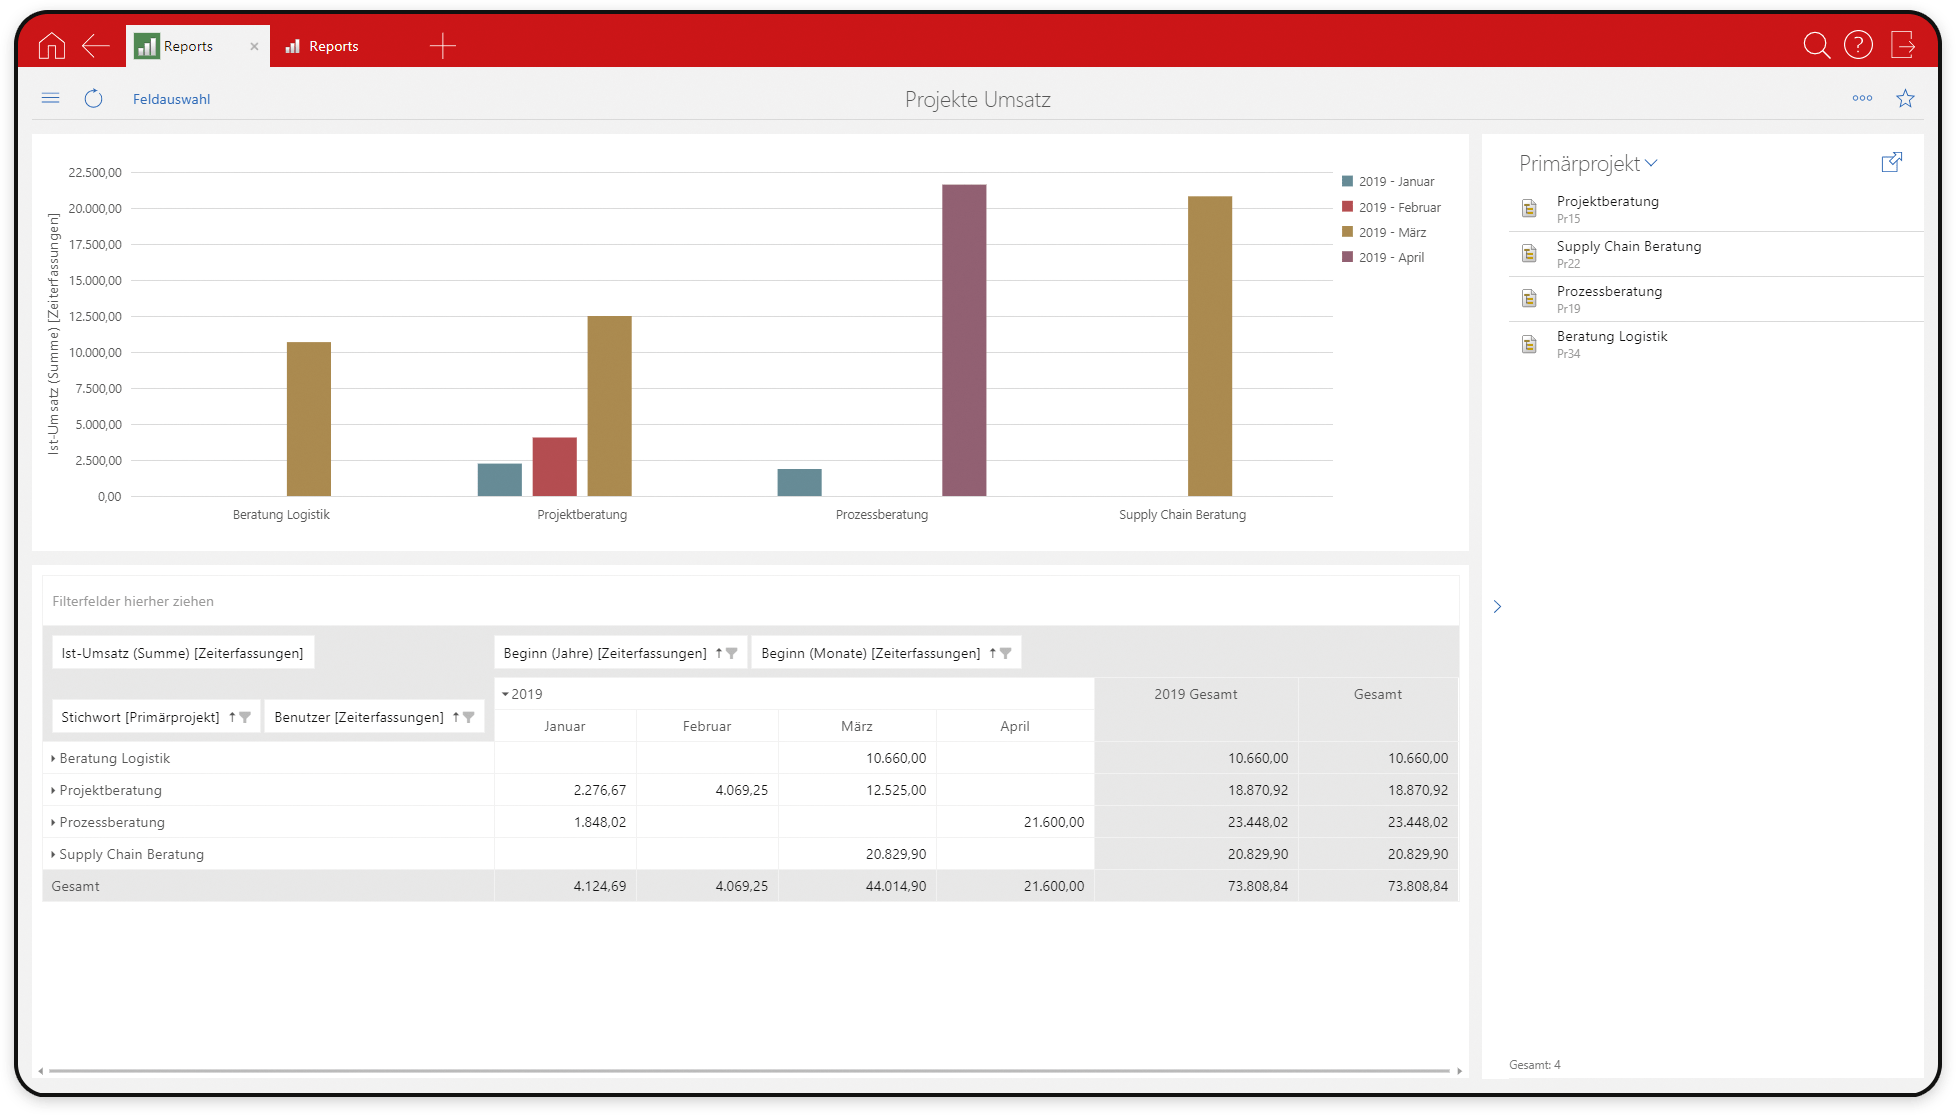Toggle sort arrow on Stichwort [Primärprojekt] field
Image resolution: width=1956 pixels, height=1115 pixels.
pos(232,717)
